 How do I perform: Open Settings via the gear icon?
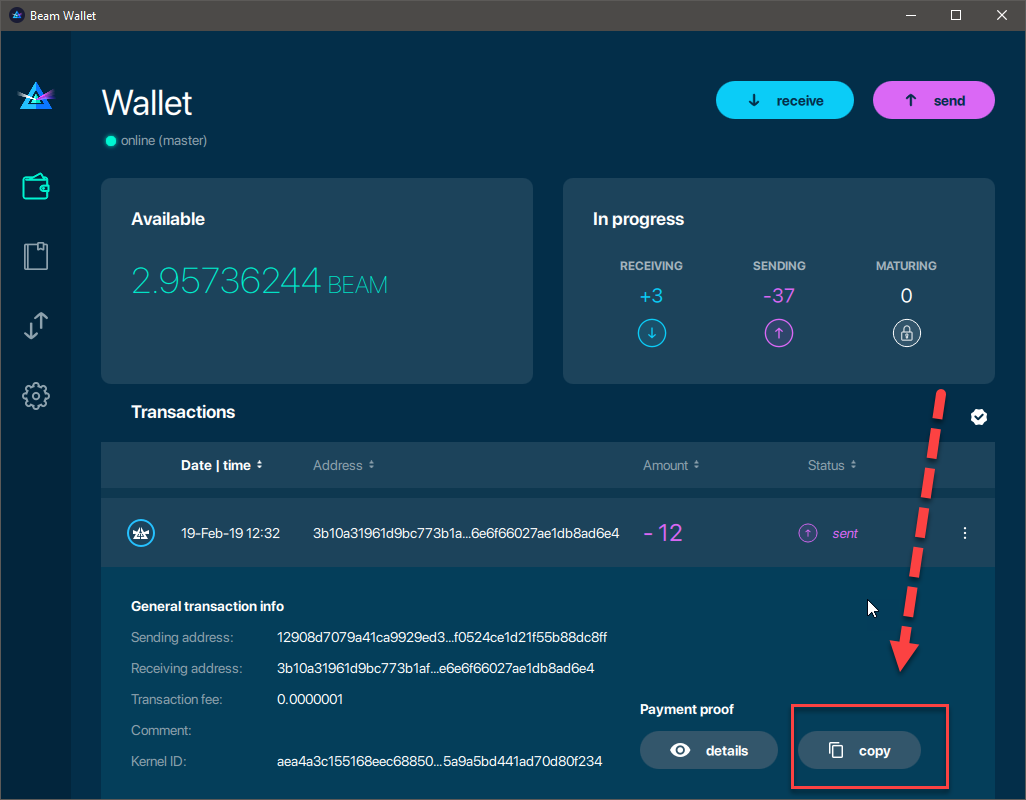(x=35, y=396)
